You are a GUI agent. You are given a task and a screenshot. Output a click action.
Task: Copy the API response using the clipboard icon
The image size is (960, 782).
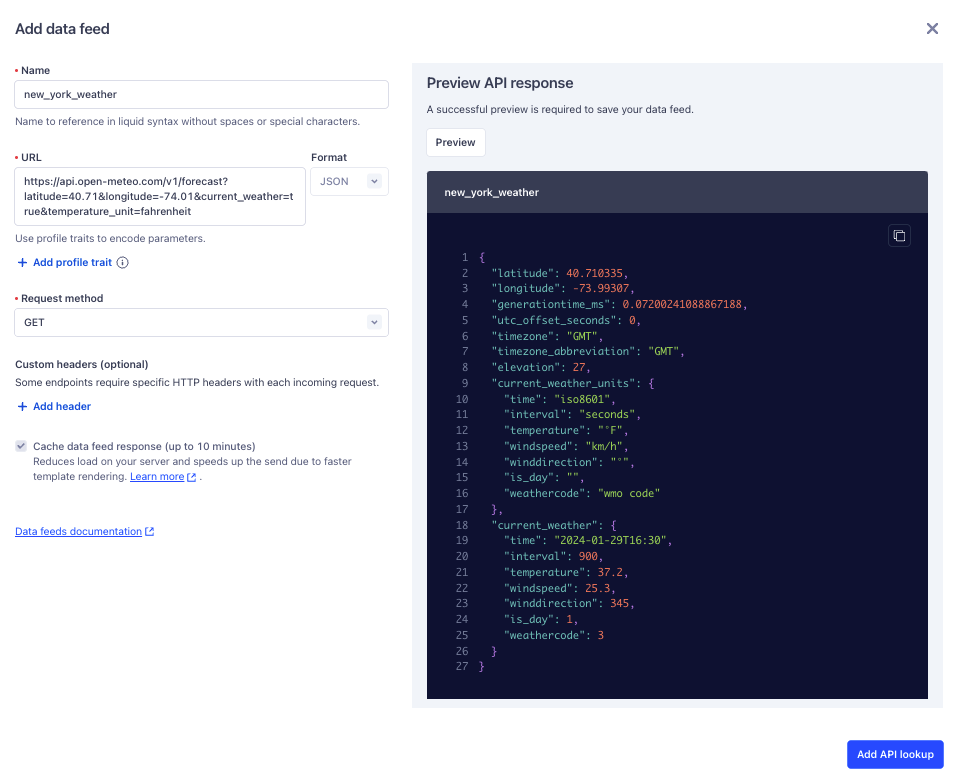click(898, 235)
